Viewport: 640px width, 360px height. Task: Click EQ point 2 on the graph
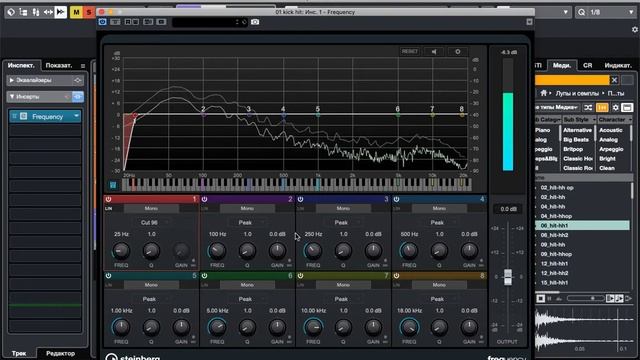[x=204, y=115]
